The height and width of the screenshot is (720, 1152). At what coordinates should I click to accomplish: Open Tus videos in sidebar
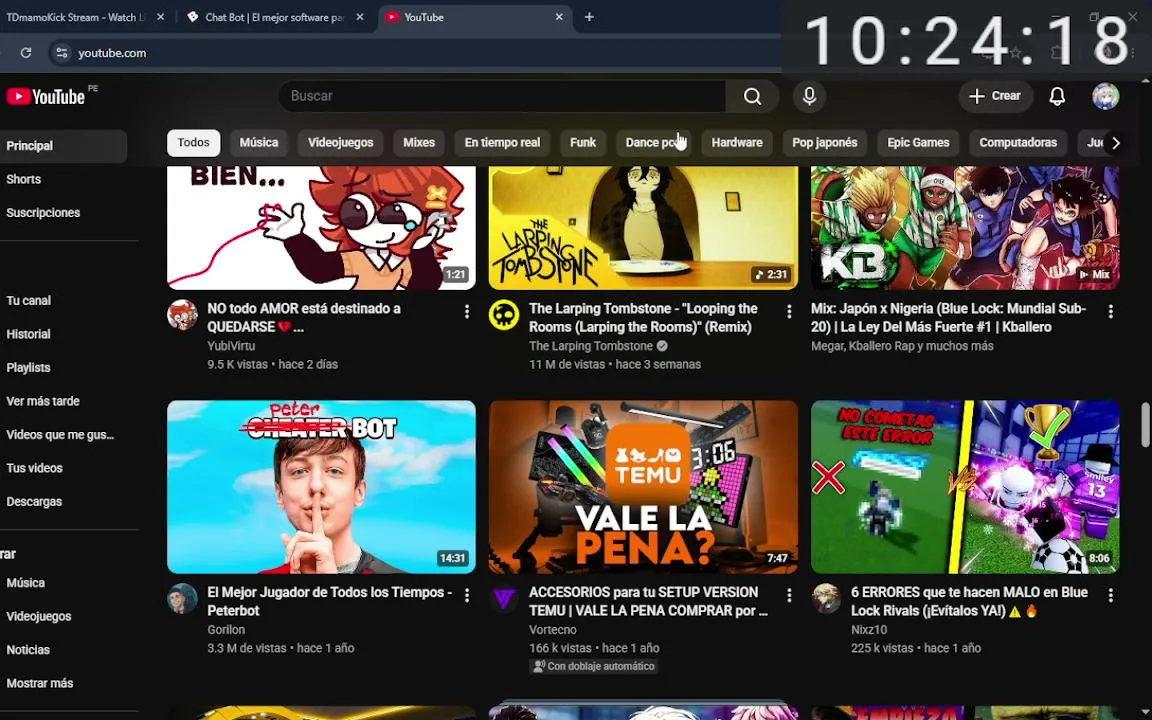pos(35,468)
